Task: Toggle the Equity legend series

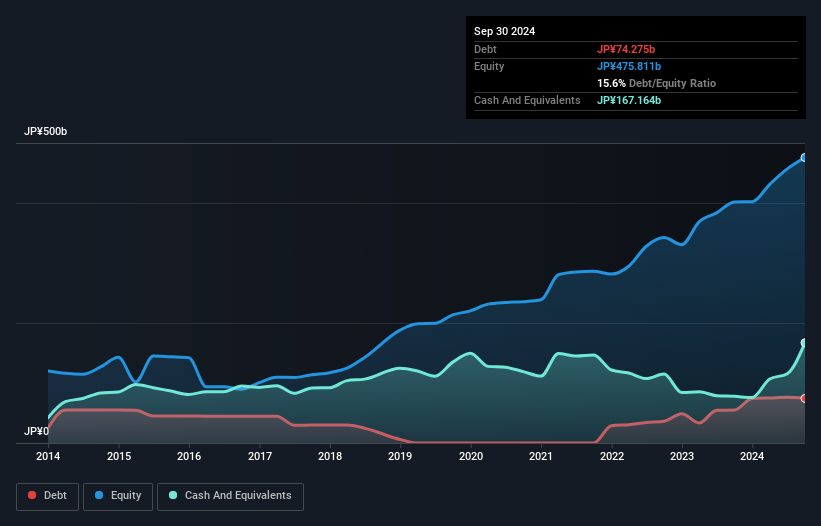Action: [118, 495]
